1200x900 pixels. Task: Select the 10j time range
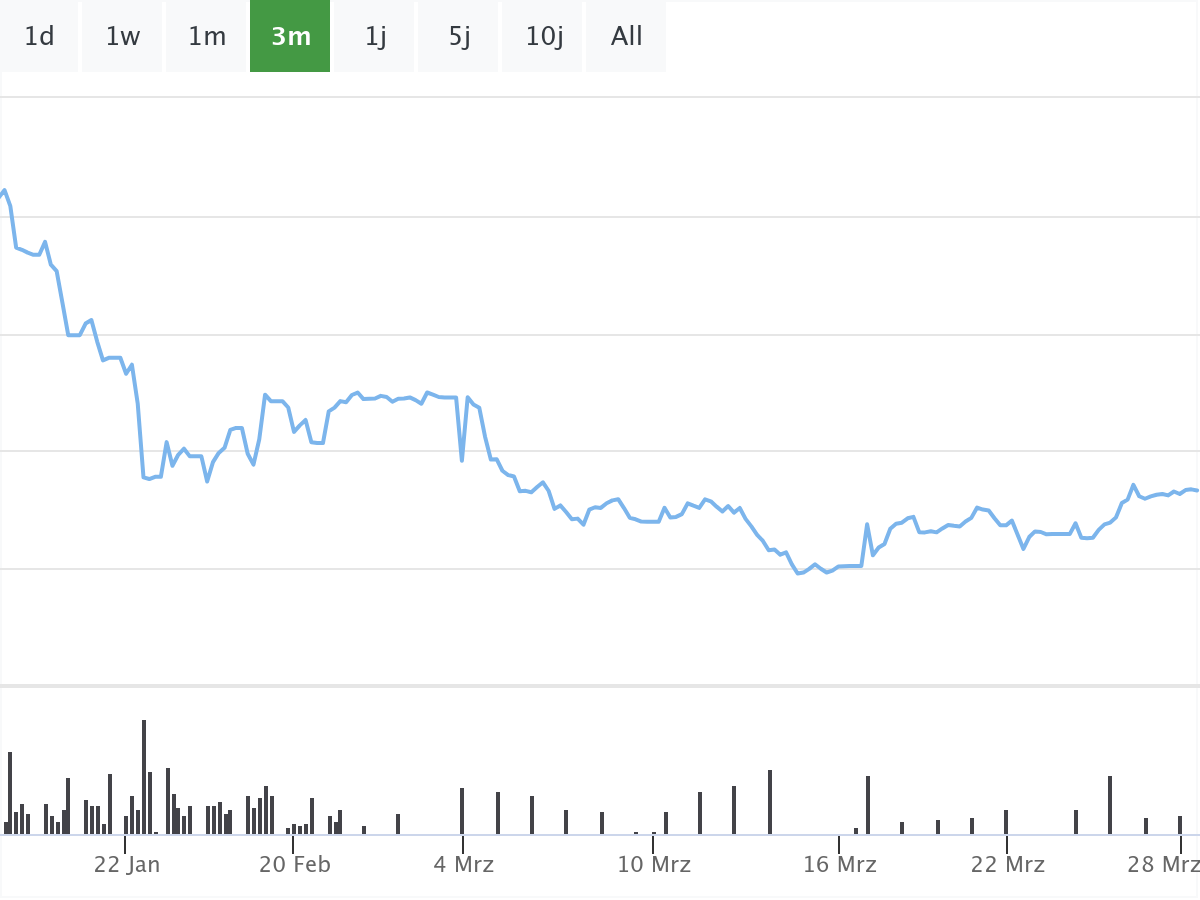click(544, 36)
